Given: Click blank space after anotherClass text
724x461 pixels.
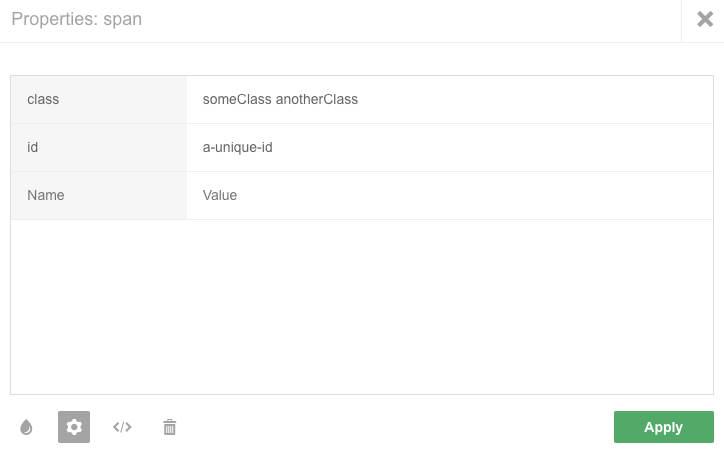Looking at the screenshot, I should 530,100.
